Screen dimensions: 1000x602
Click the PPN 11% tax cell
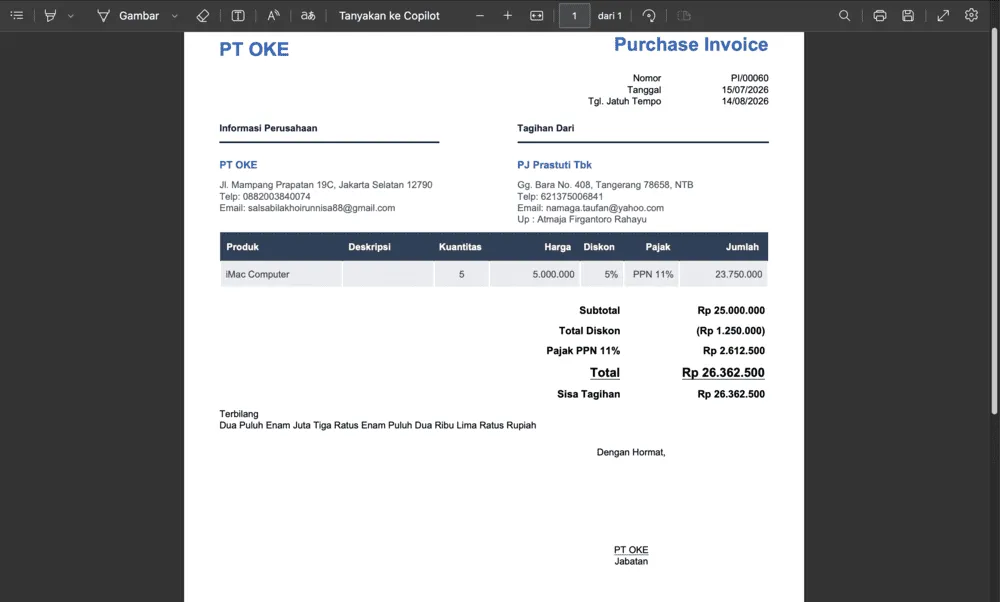click(x=652, y=274)
